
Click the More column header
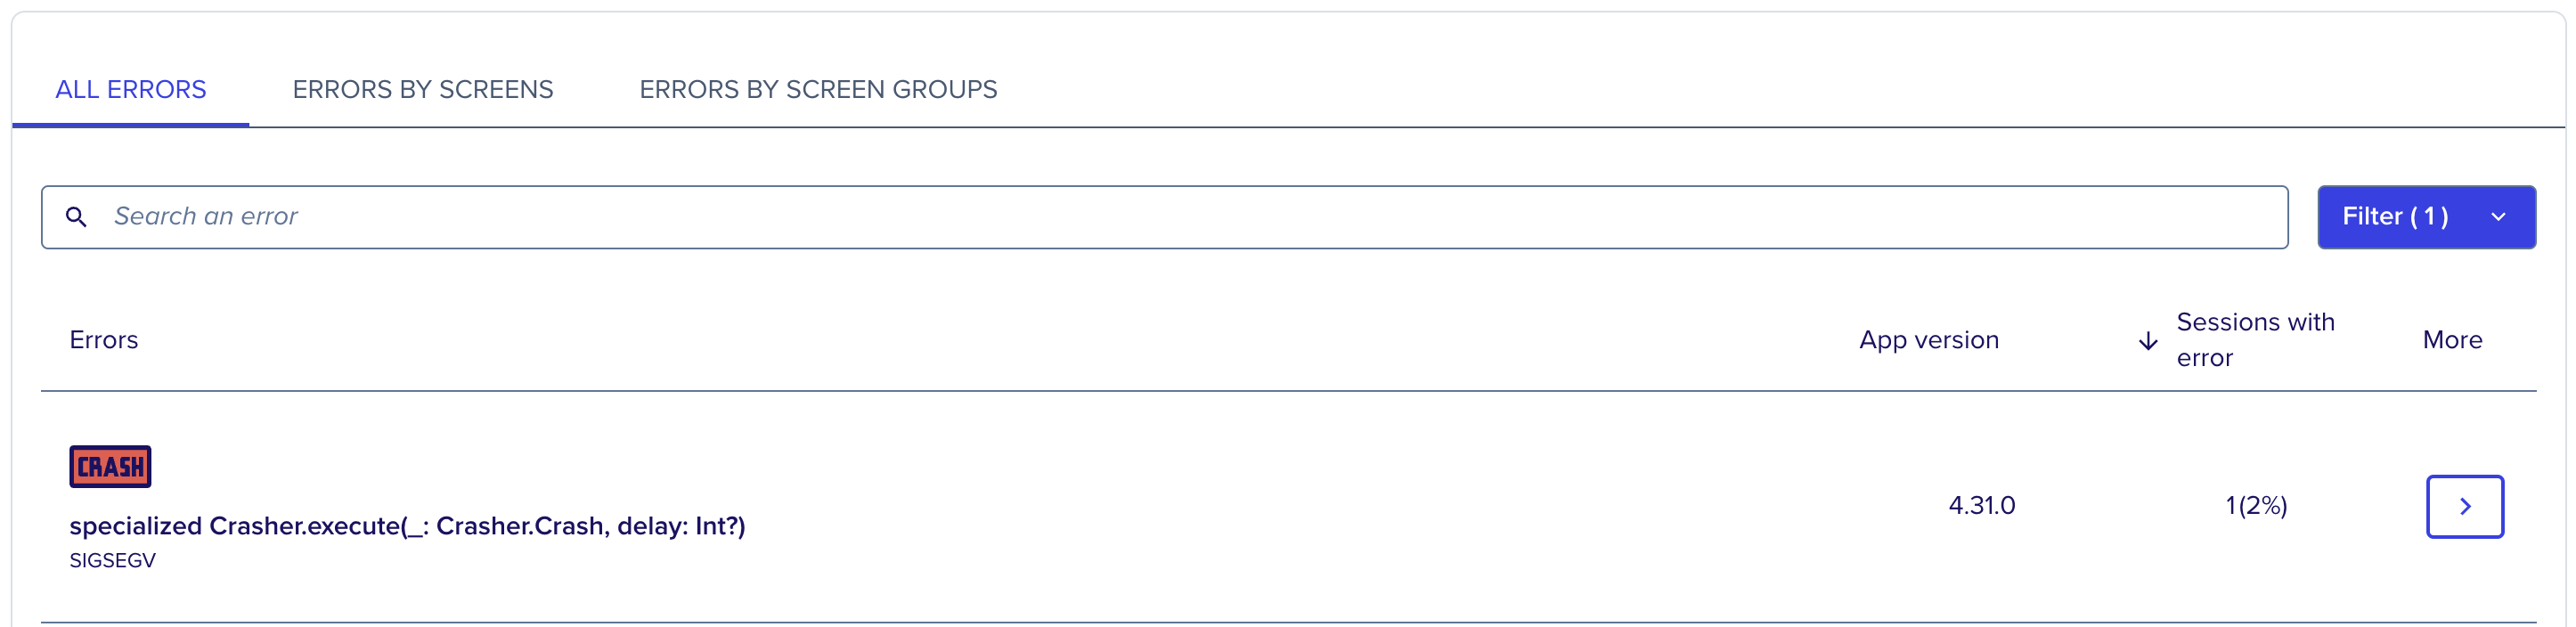[x=2452, y=340]
